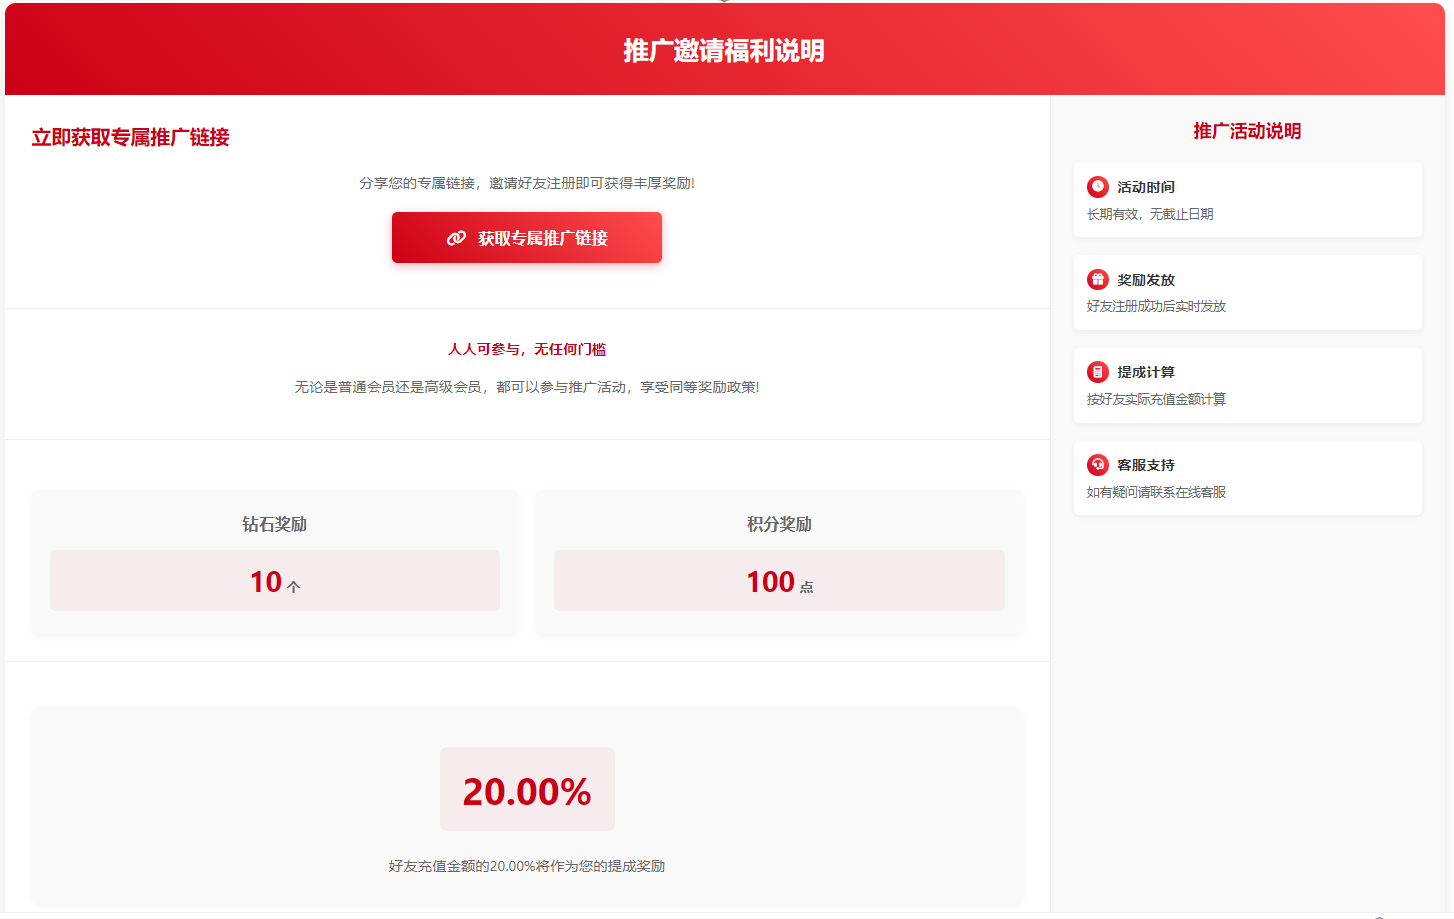Click the 100 点 points reward value
Viewport: 1454px width, 919px height.
[779, 581]
